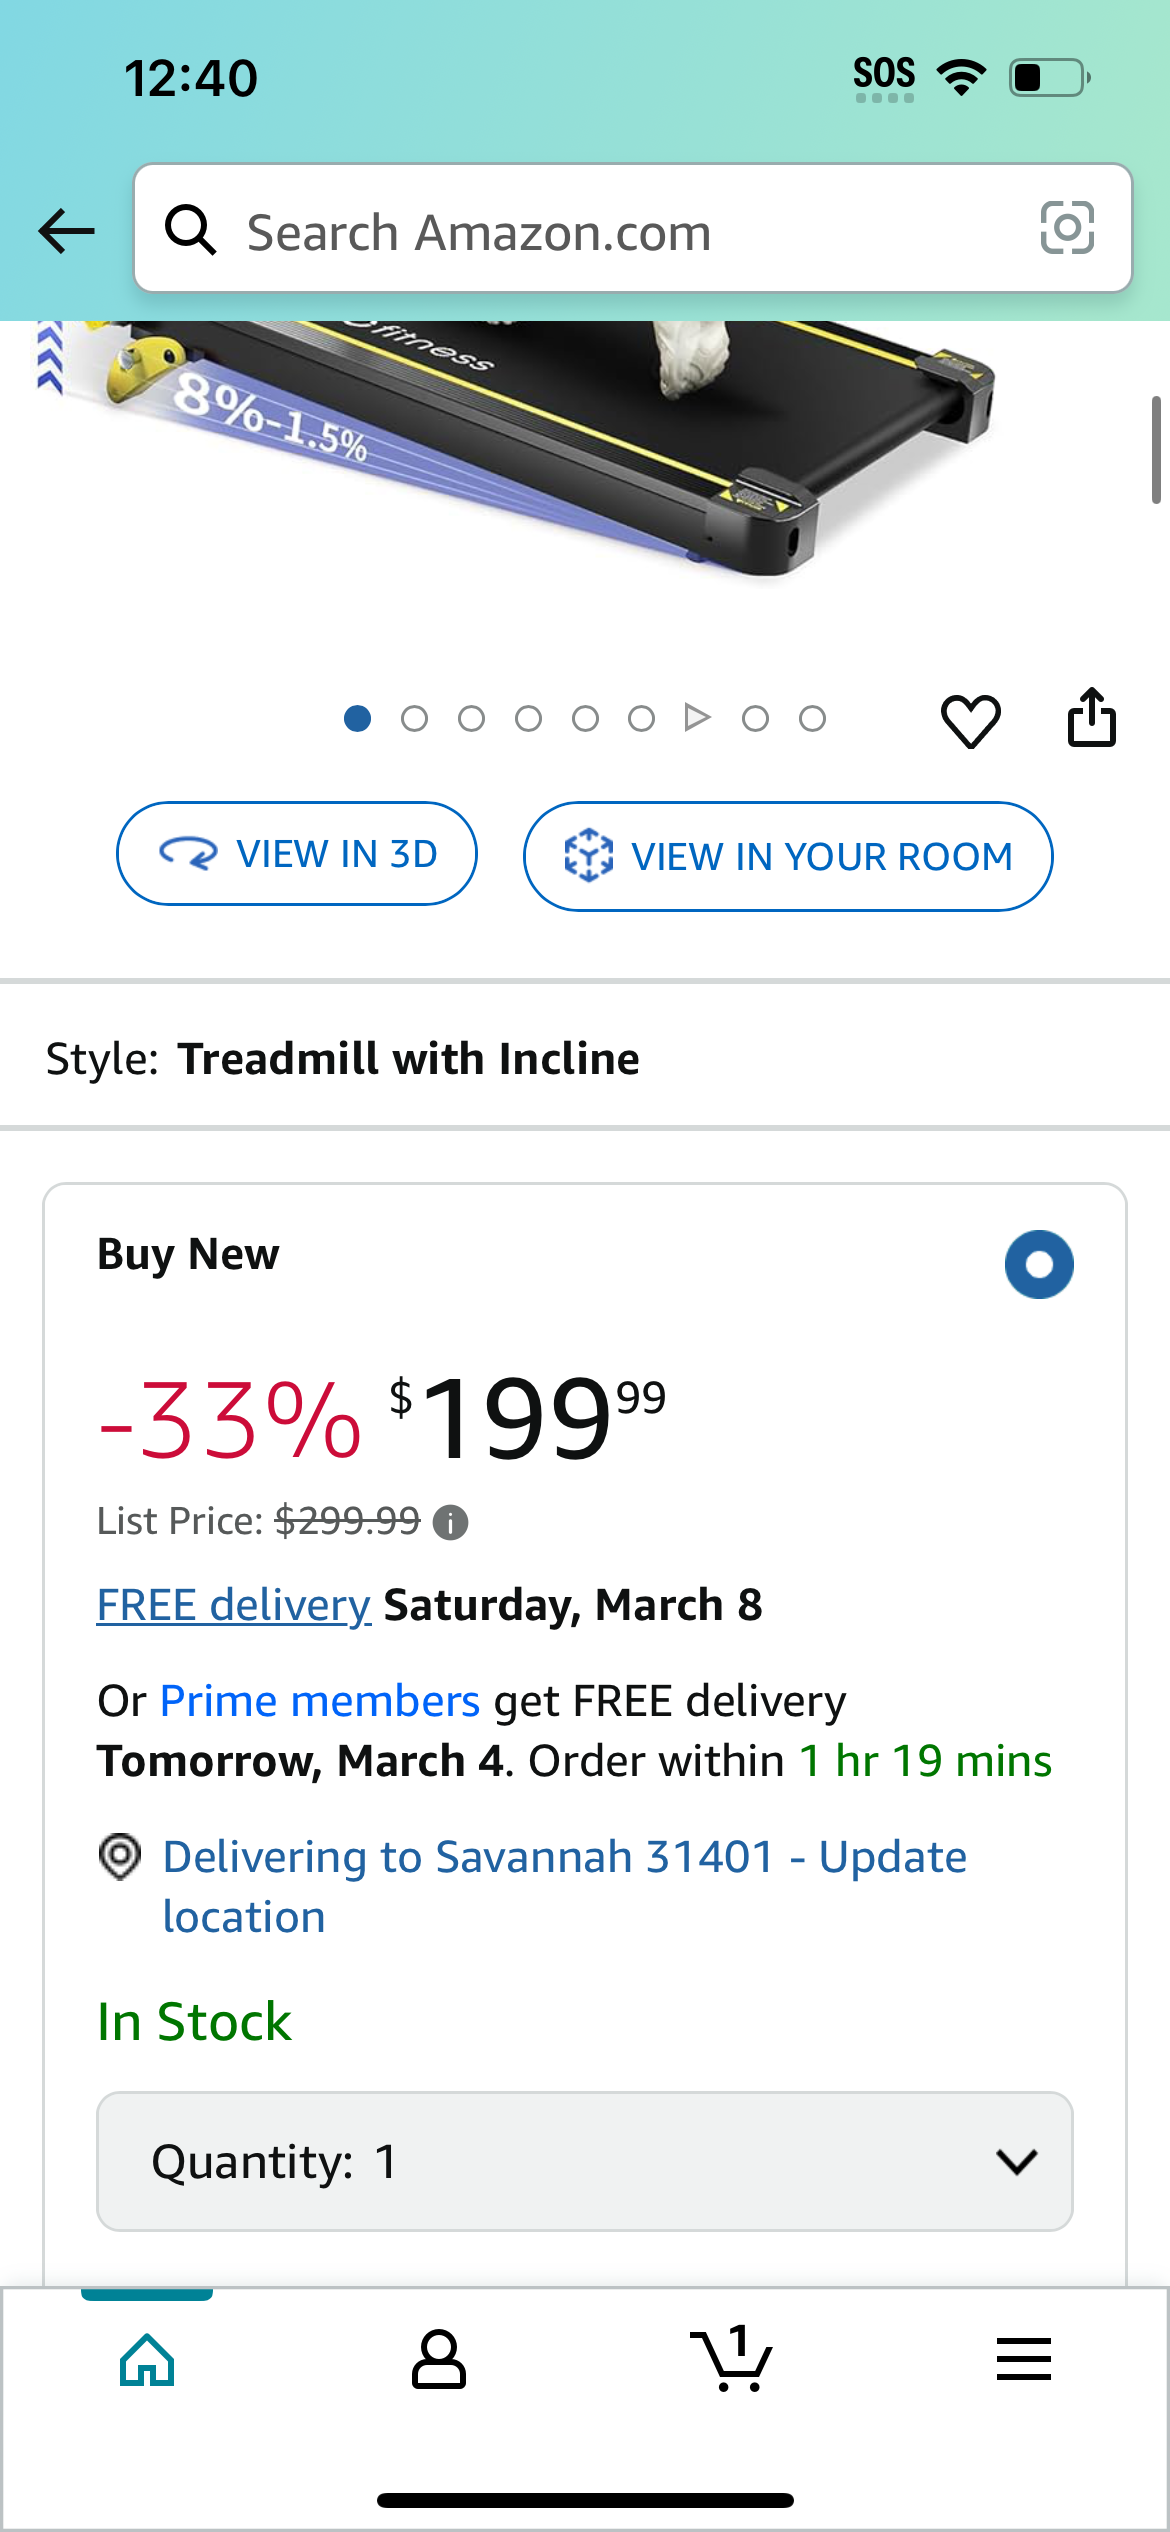Open the hamburger menu icon
The width and height of the screenshot is (1170, 2532).
coord(1024,2359)
